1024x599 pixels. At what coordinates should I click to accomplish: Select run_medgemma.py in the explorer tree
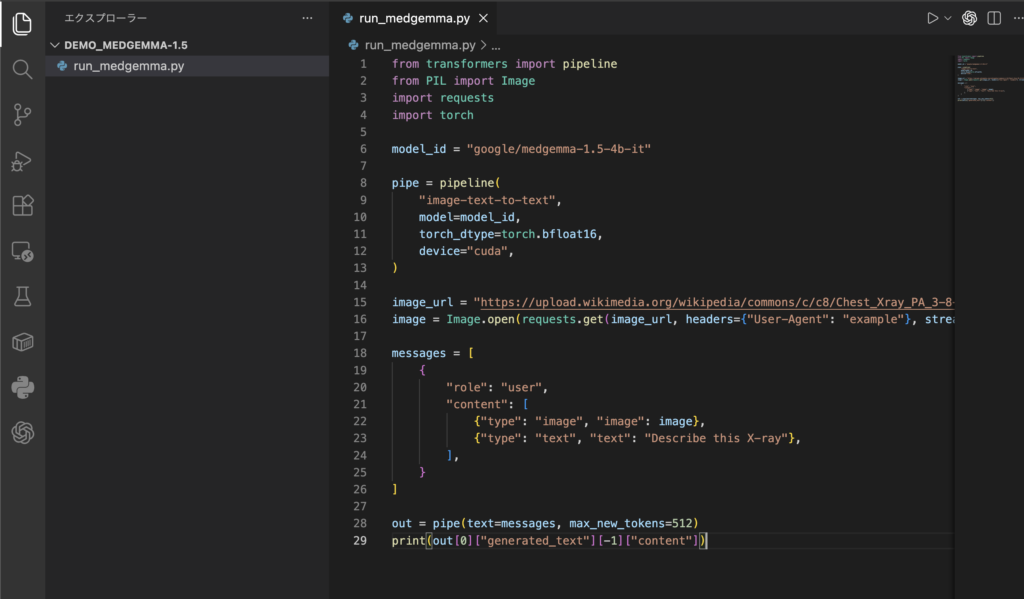pyautogui.click(x=128, y=66)
